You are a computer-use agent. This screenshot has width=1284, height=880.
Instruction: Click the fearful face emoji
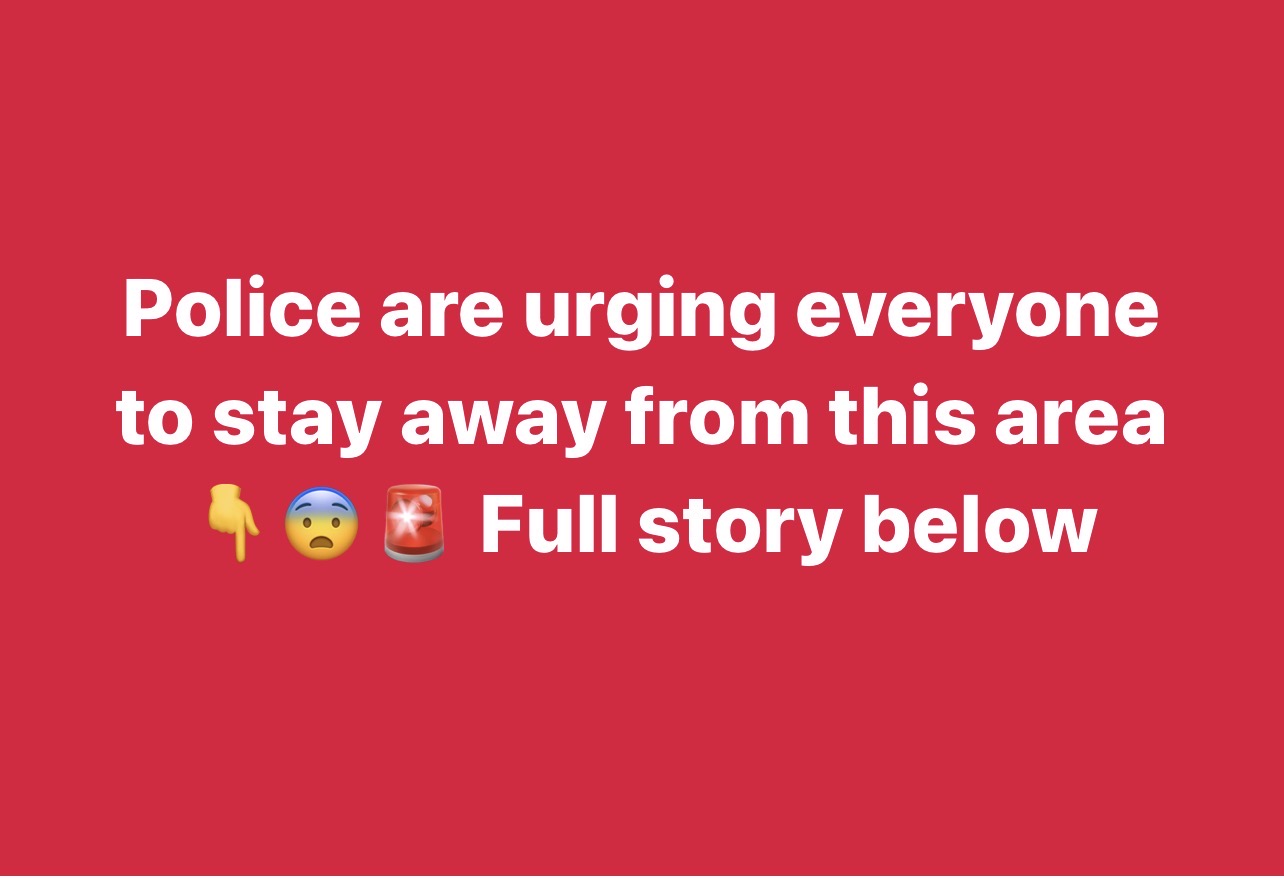pyautogui.click(x=321, y=524)
